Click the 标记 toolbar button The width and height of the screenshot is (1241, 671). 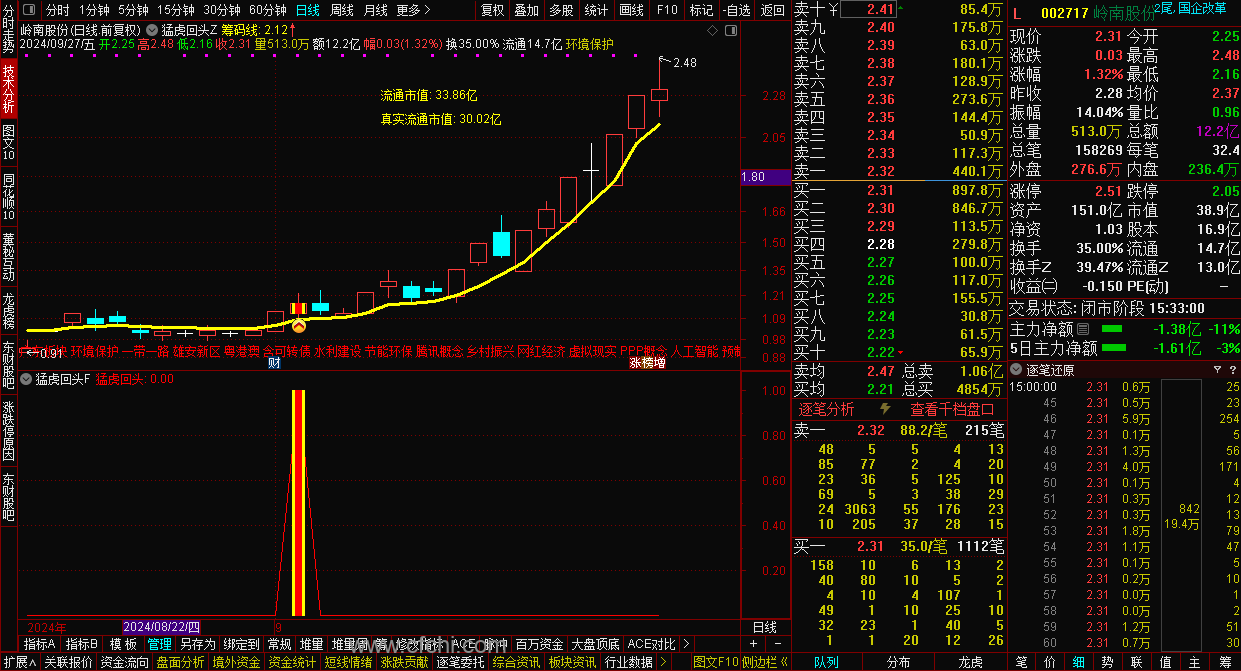point(702,10)
